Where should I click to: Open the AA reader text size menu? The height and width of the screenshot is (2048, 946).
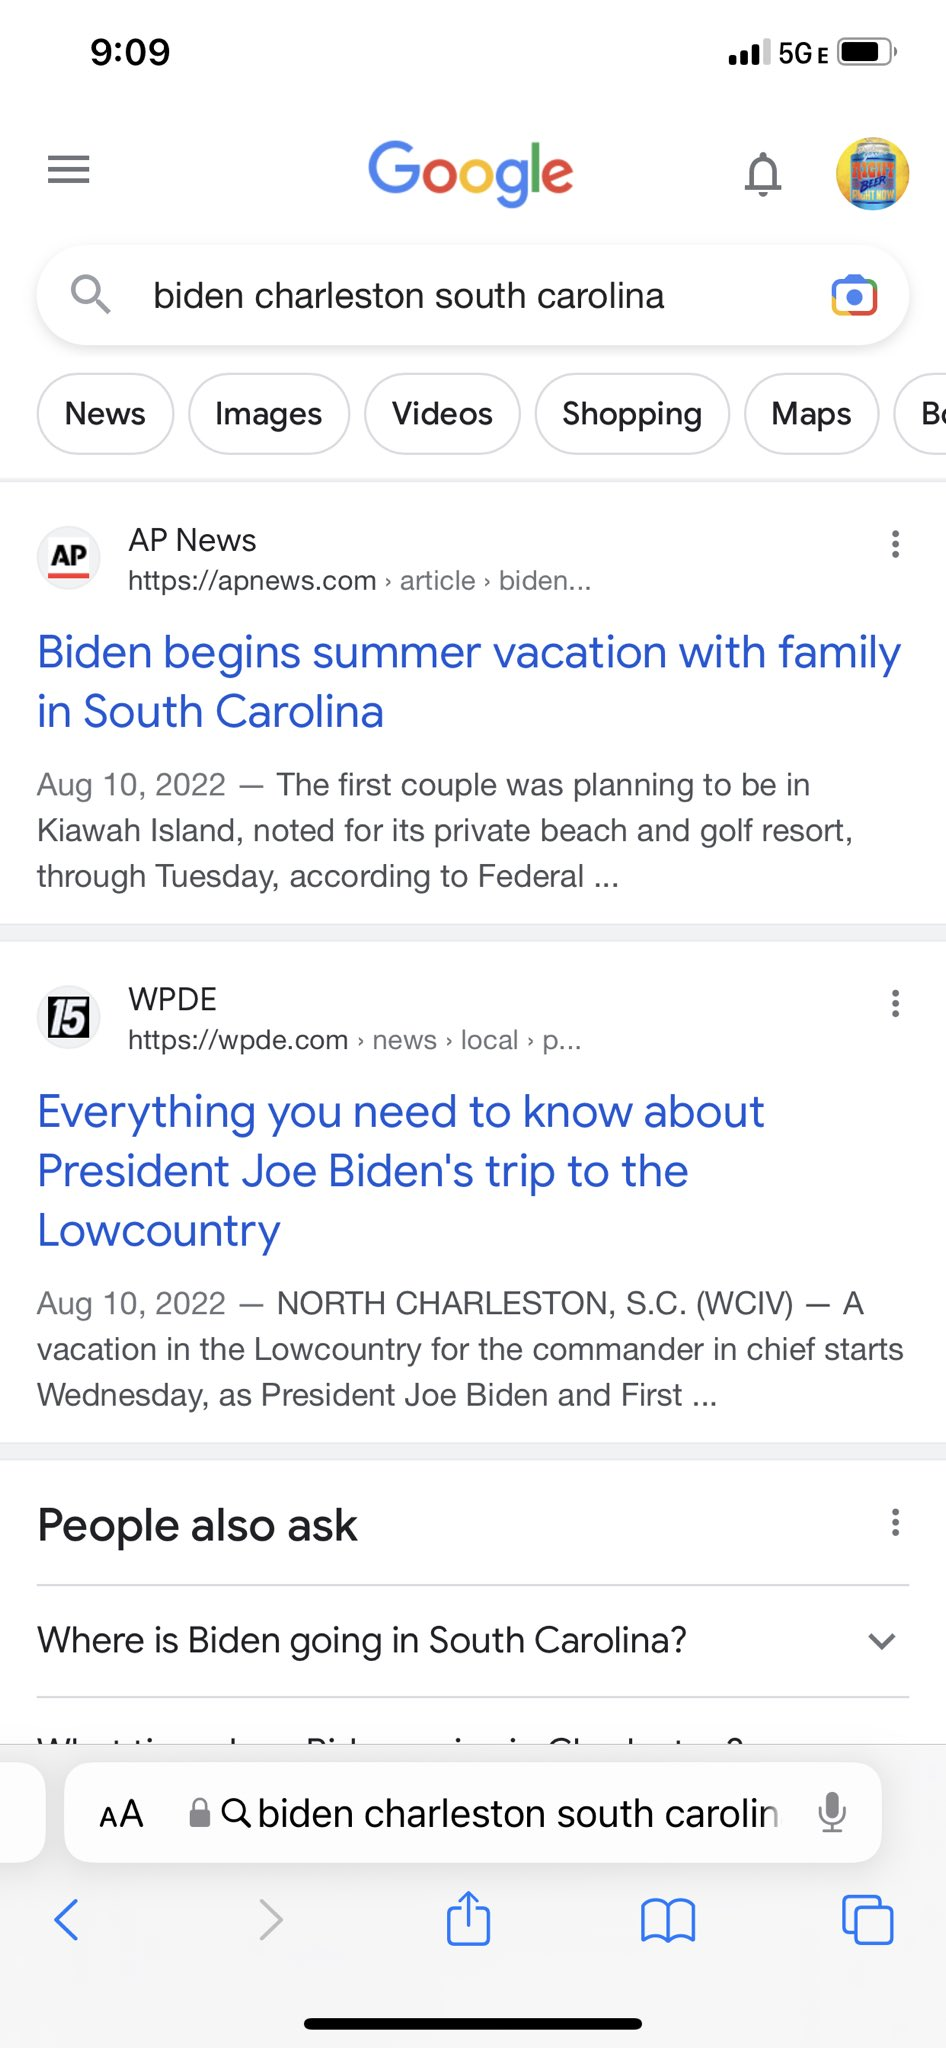[x=121, y=1814]
